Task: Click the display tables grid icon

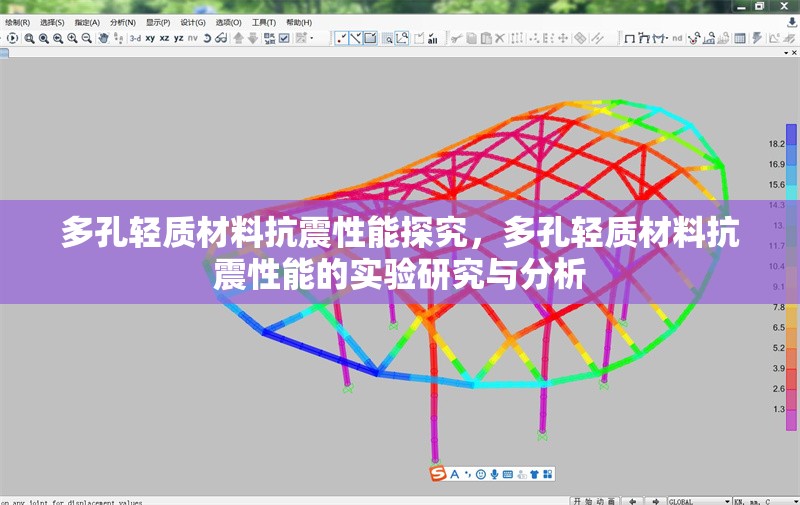Action: click(x=739, y=38)
